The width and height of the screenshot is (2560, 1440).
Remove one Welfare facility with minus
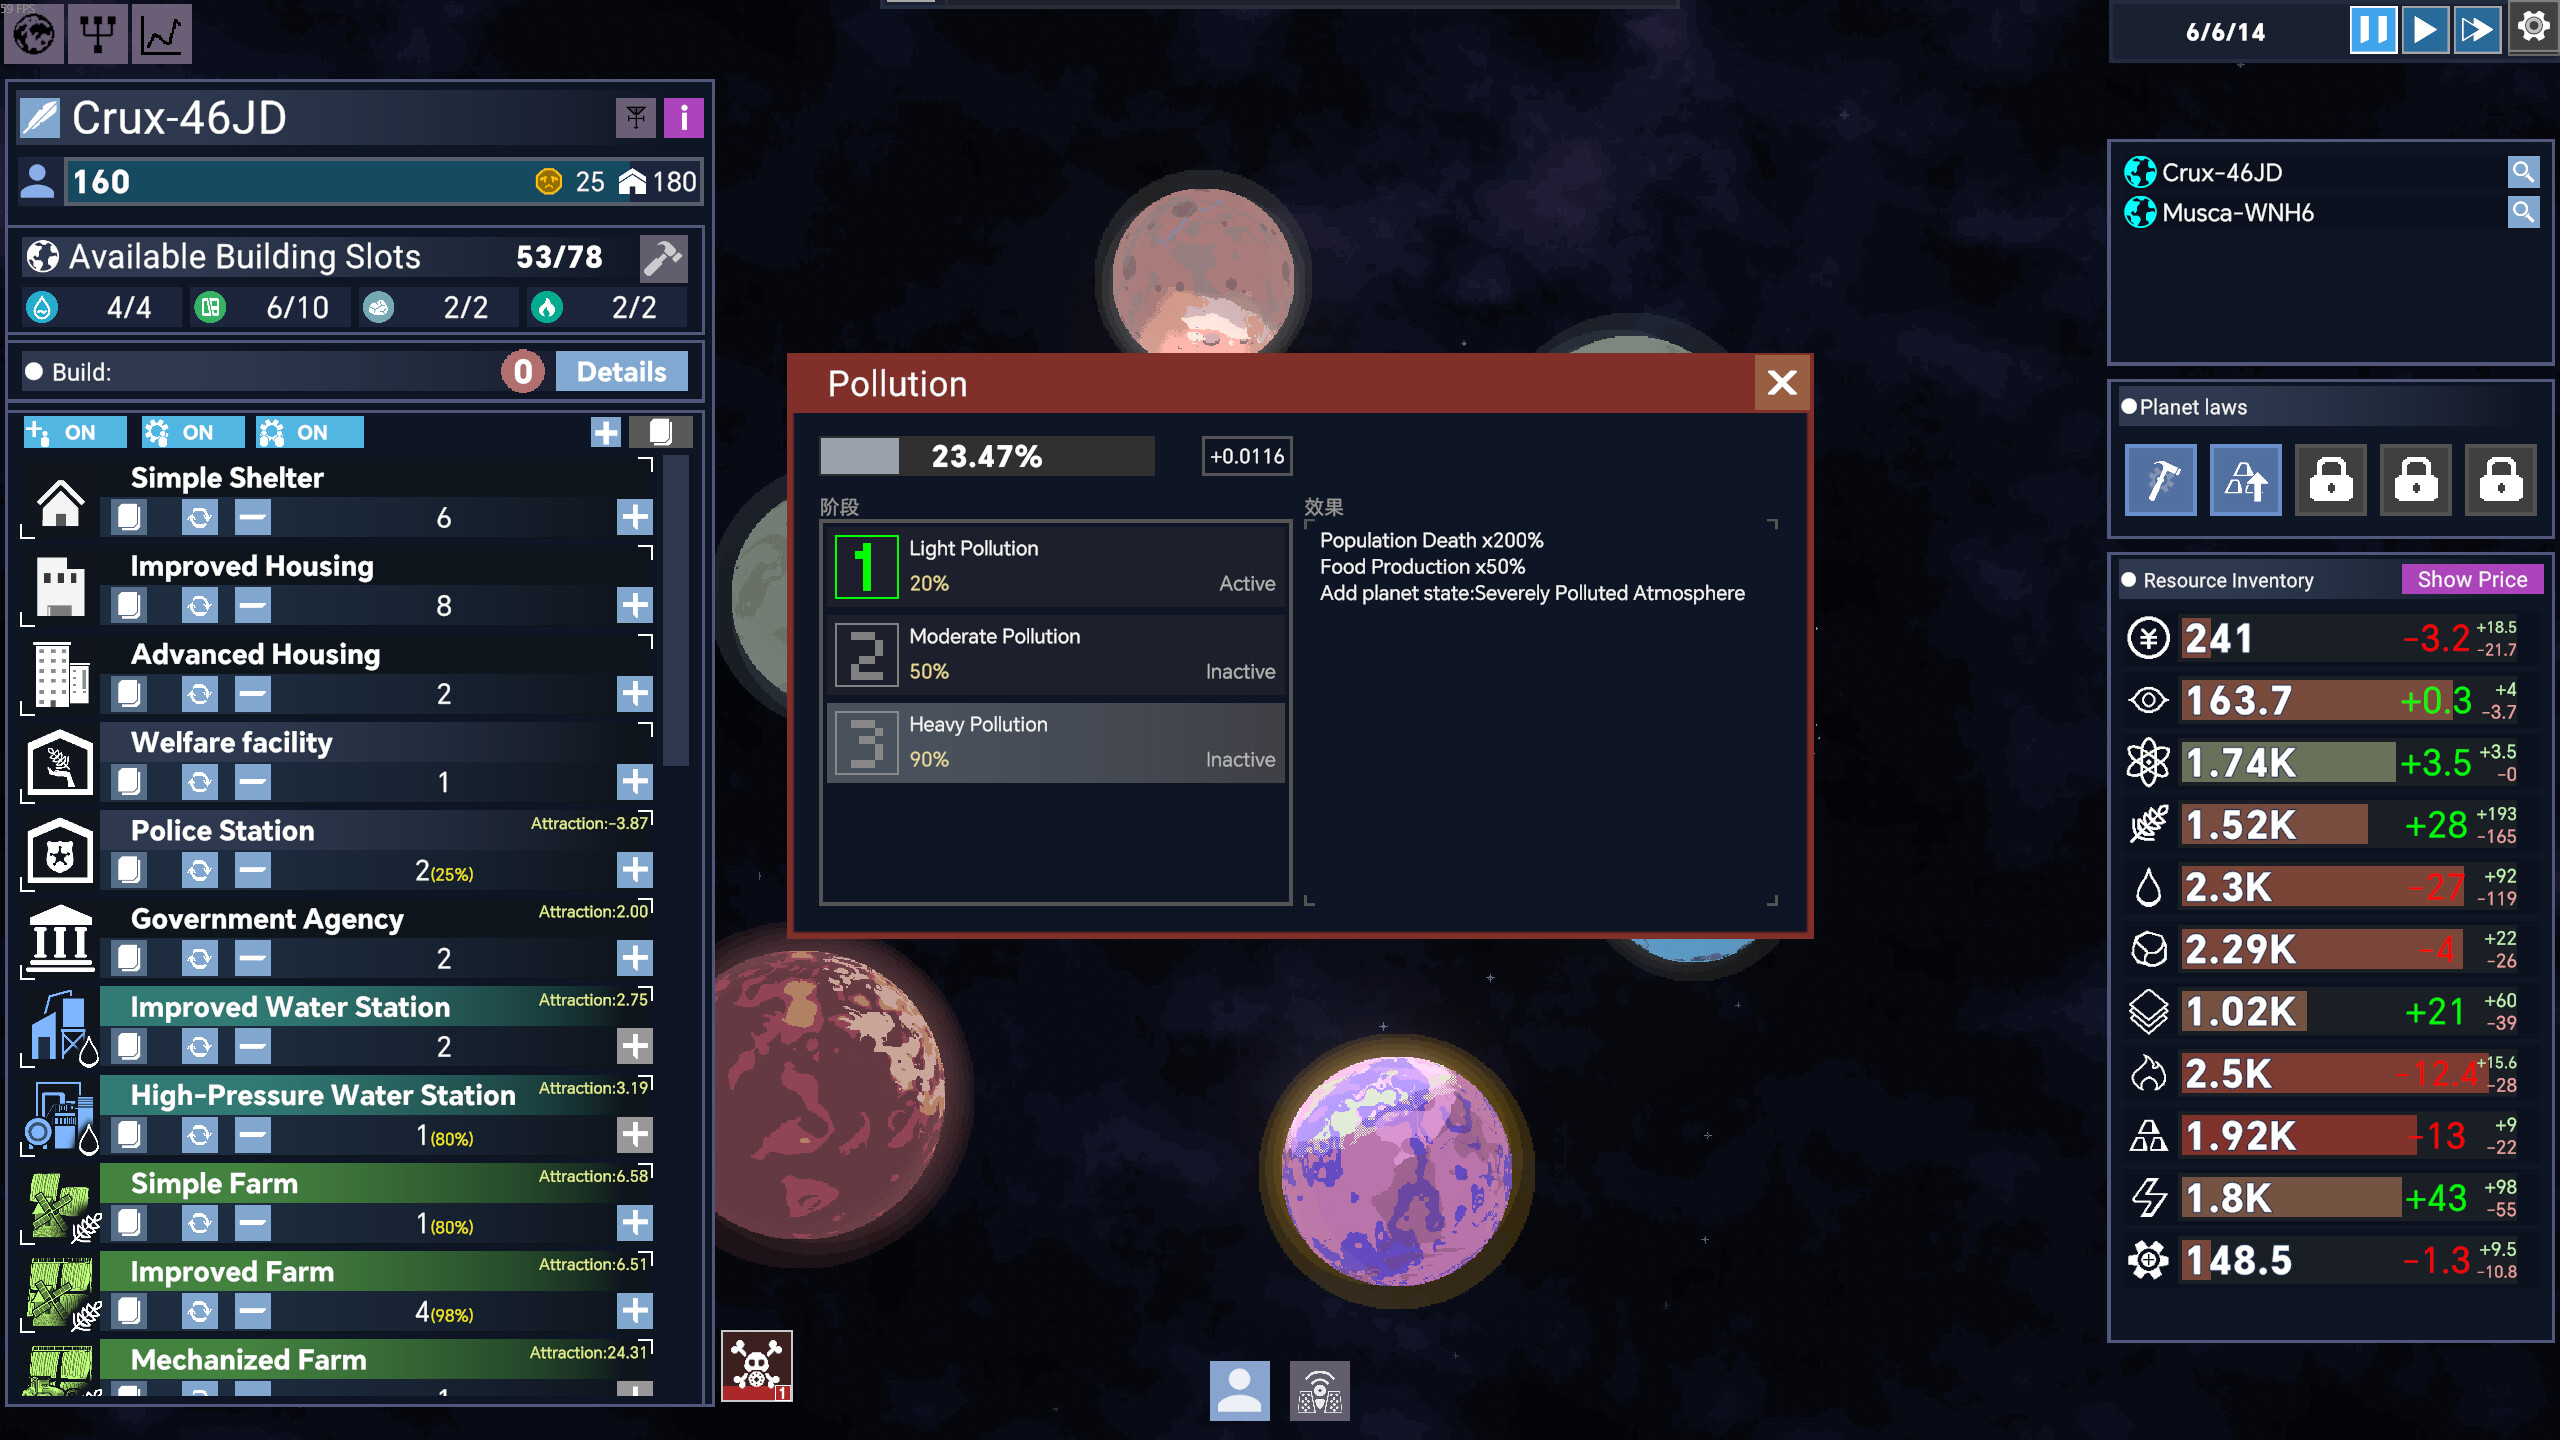pyautogui.click(x=253, y=781)
